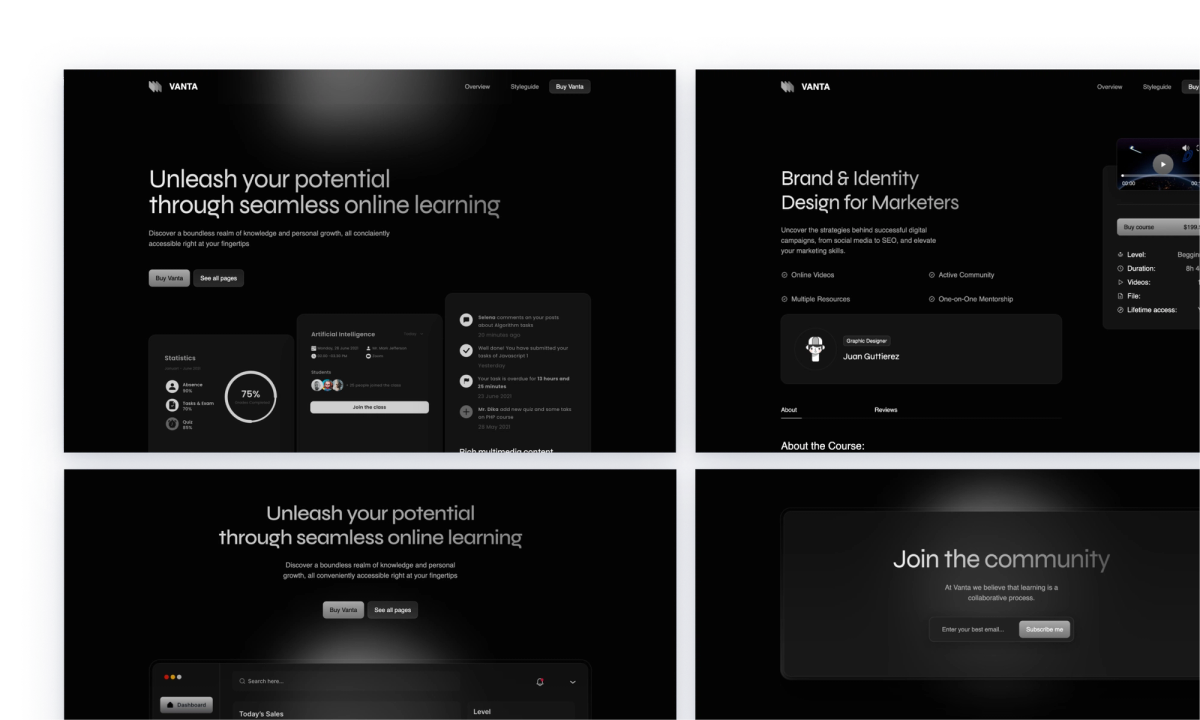The width and height of the screenshot is (1200, 720).
Task: Click Buy Vanta above the dashboard preview
Action: pos(343,610)
